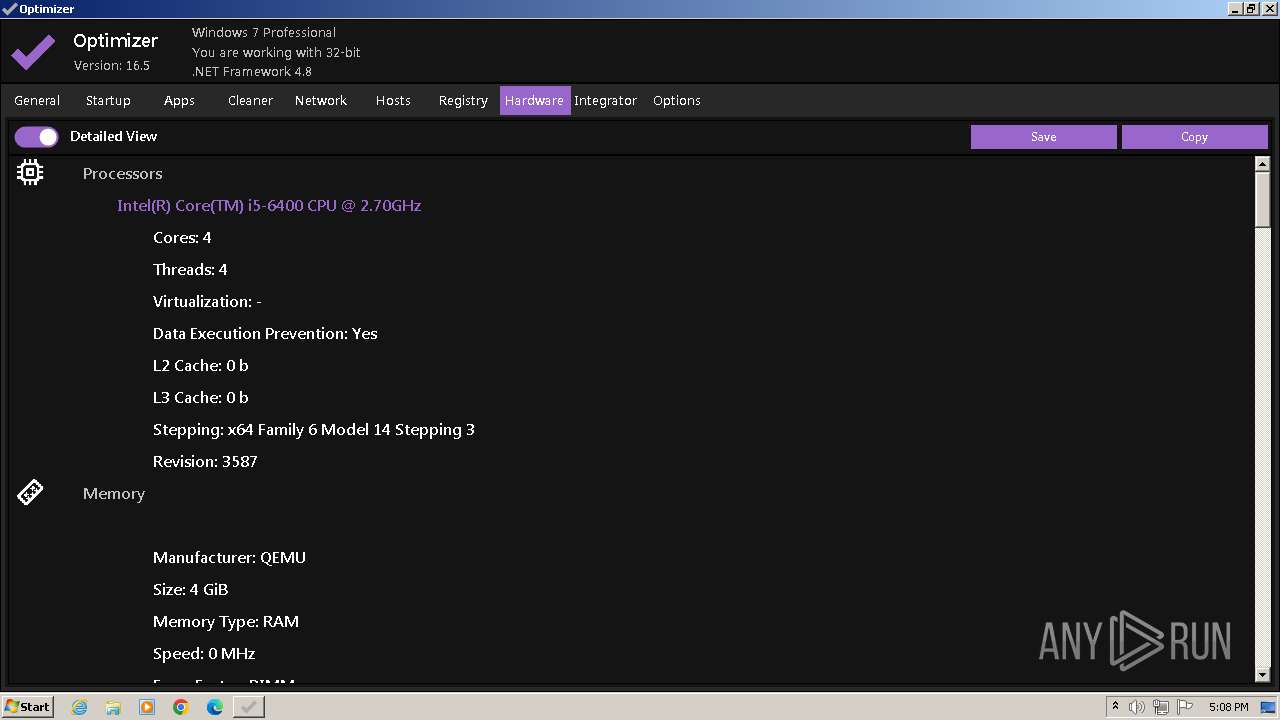Select the Hardware tab
Screen dimensions: 1280x720
click(x=535, y=101)
